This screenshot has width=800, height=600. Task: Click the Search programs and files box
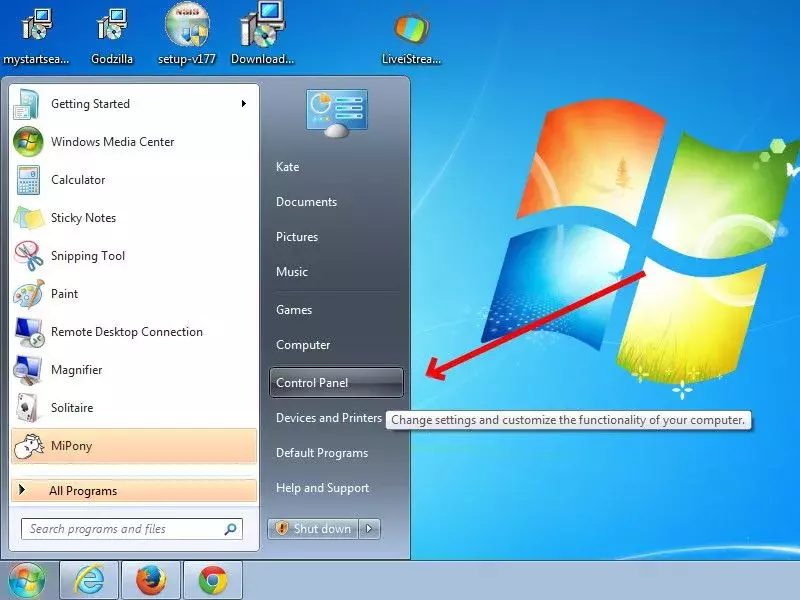(132, 529)
